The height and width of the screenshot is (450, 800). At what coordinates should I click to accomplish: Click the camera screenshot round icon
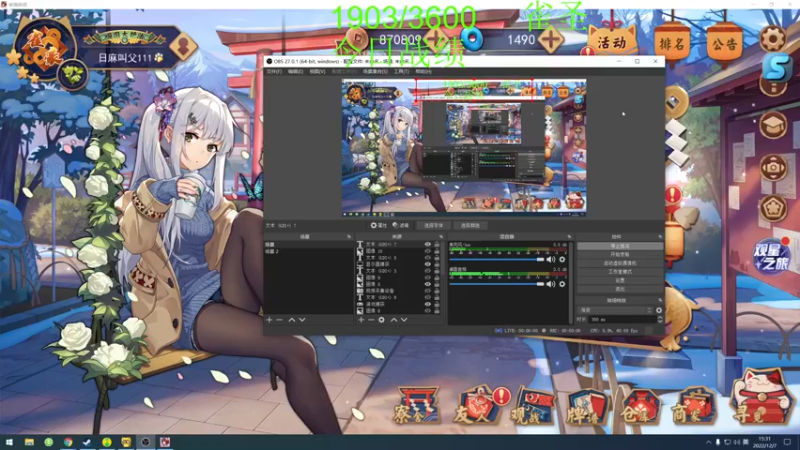click(773, 167)
